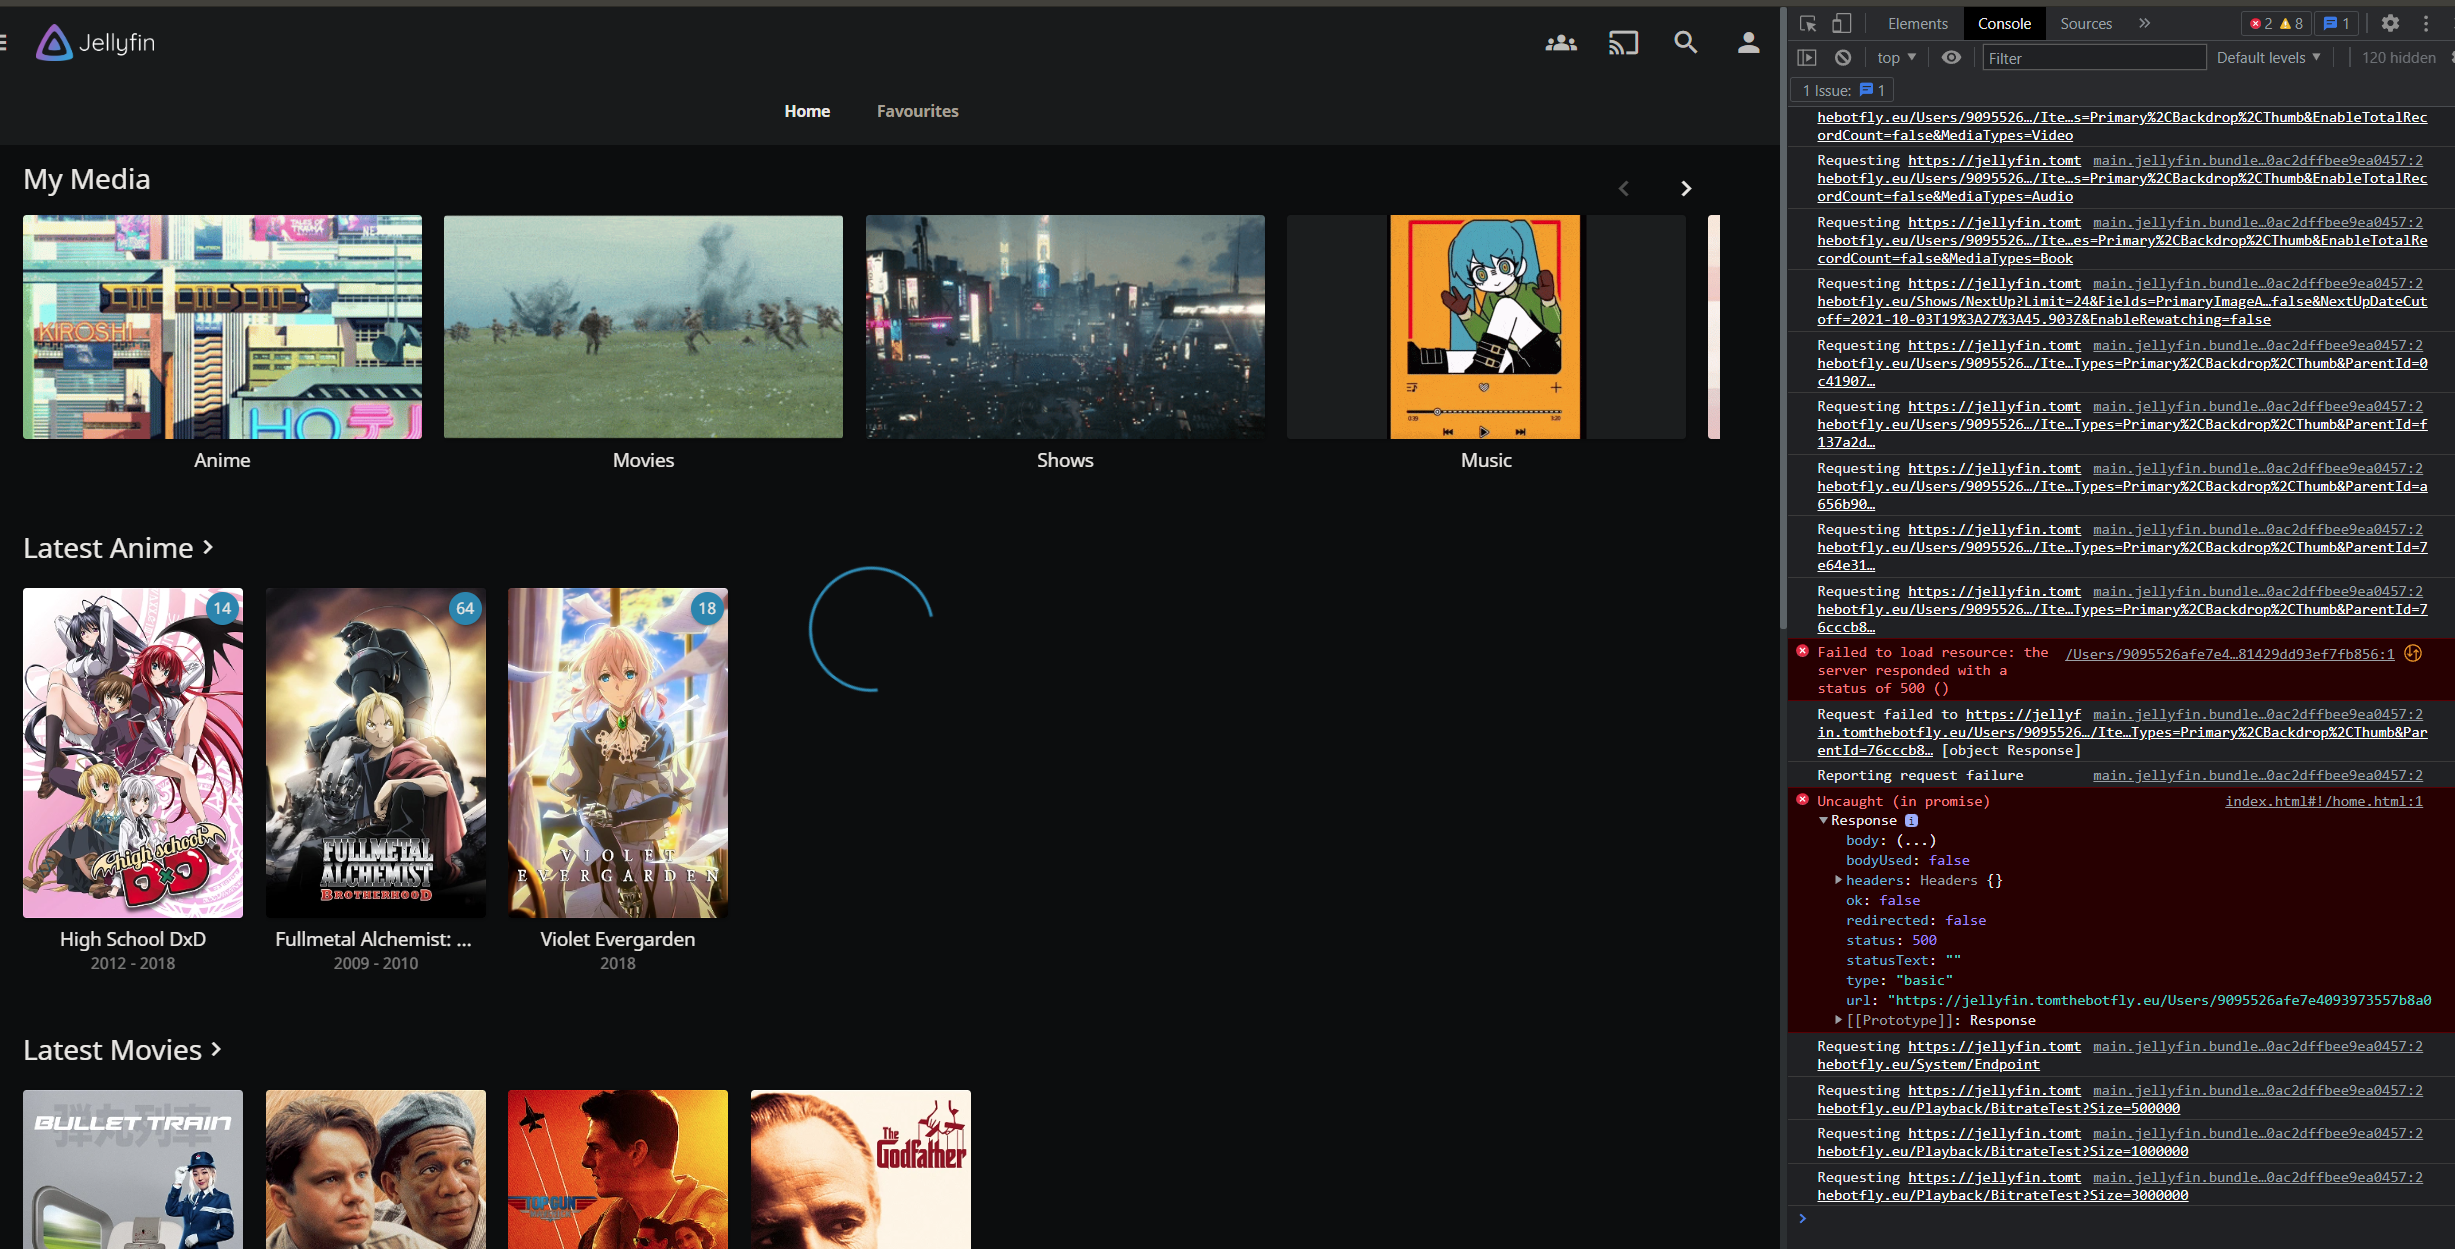Open the Violet Evergarden poster
Image resolution: width=2455 pixels, height=1249 pixels.
coord(617,752)
